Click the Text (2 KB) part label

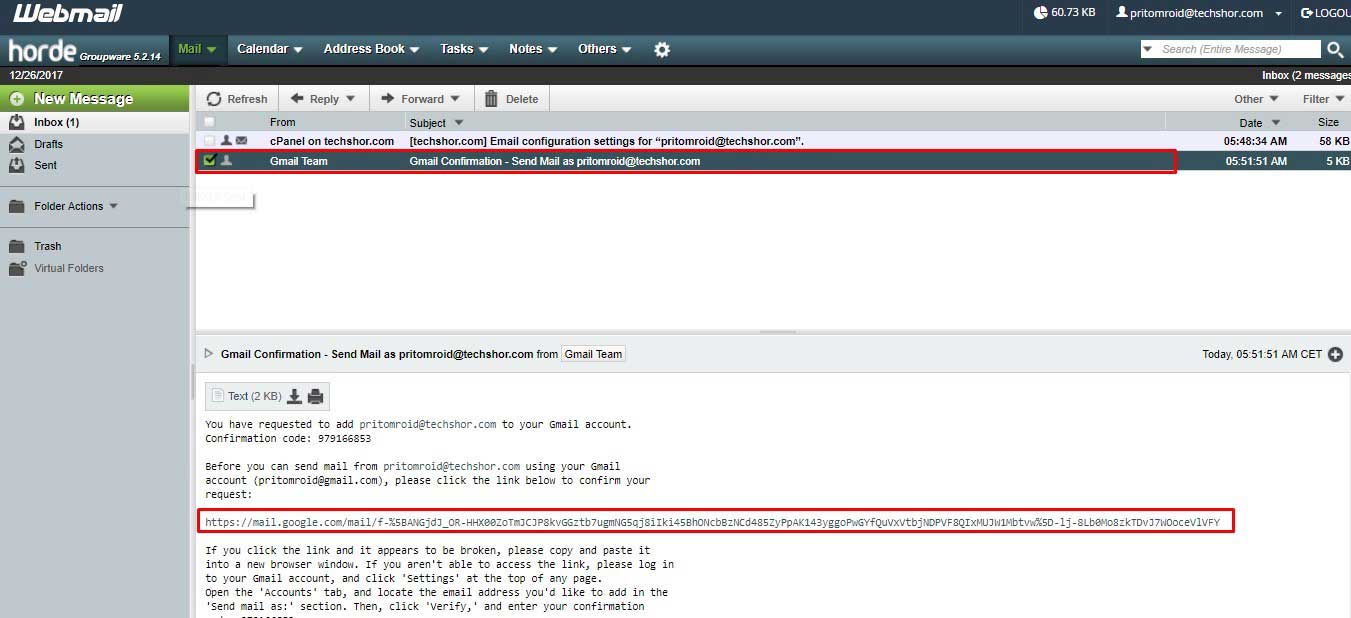pyautogui.click(x=254, y=396)
